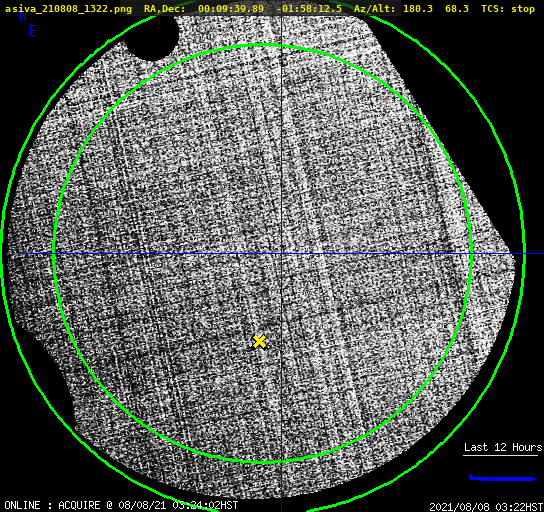This screenshot has width=544, height=512.
Task: Click the Az/Alt label
Action: [x=374, y=9]
